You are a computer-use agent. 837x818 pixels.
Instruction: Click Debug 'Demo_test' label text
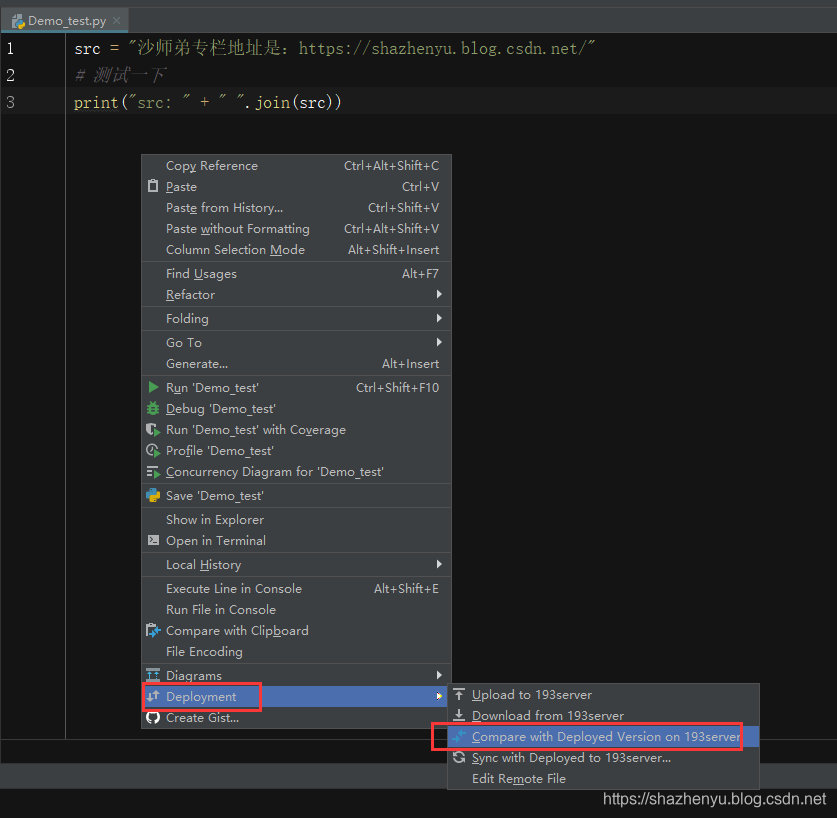coord(220,409)
